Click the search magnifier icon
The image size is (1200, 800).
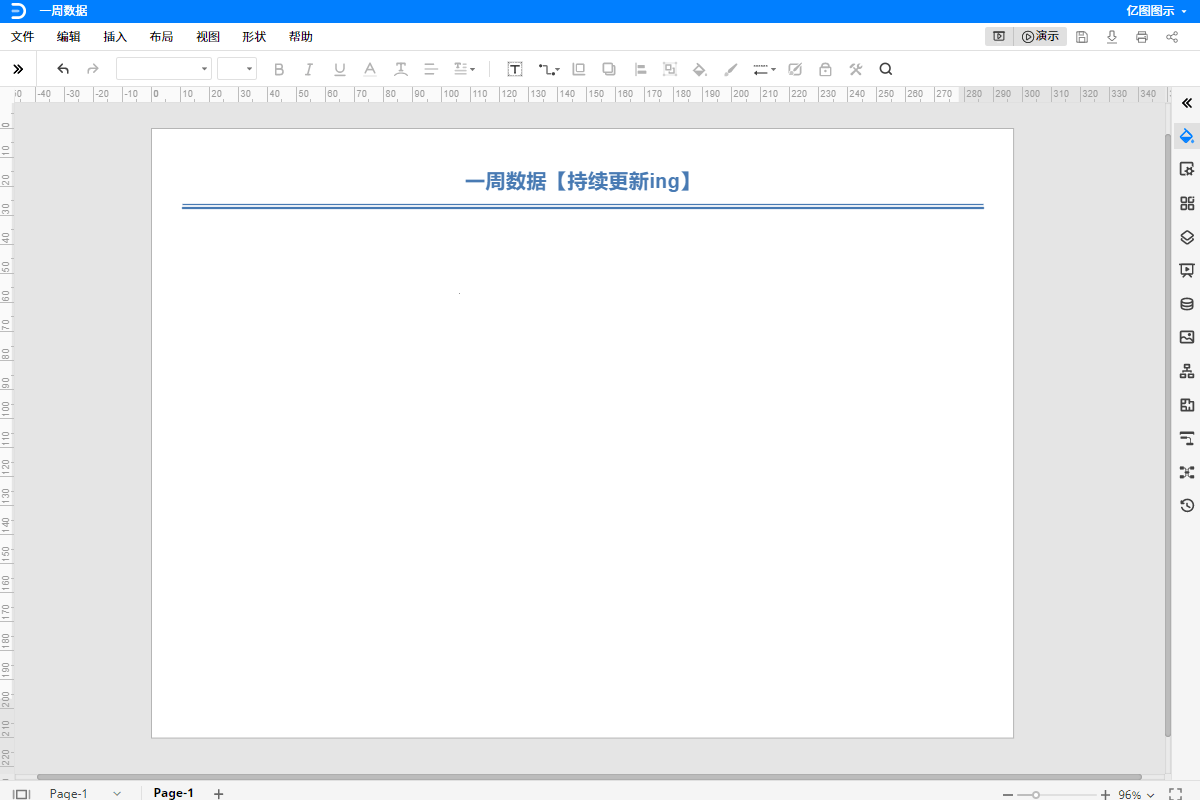(x=885, y=69)
